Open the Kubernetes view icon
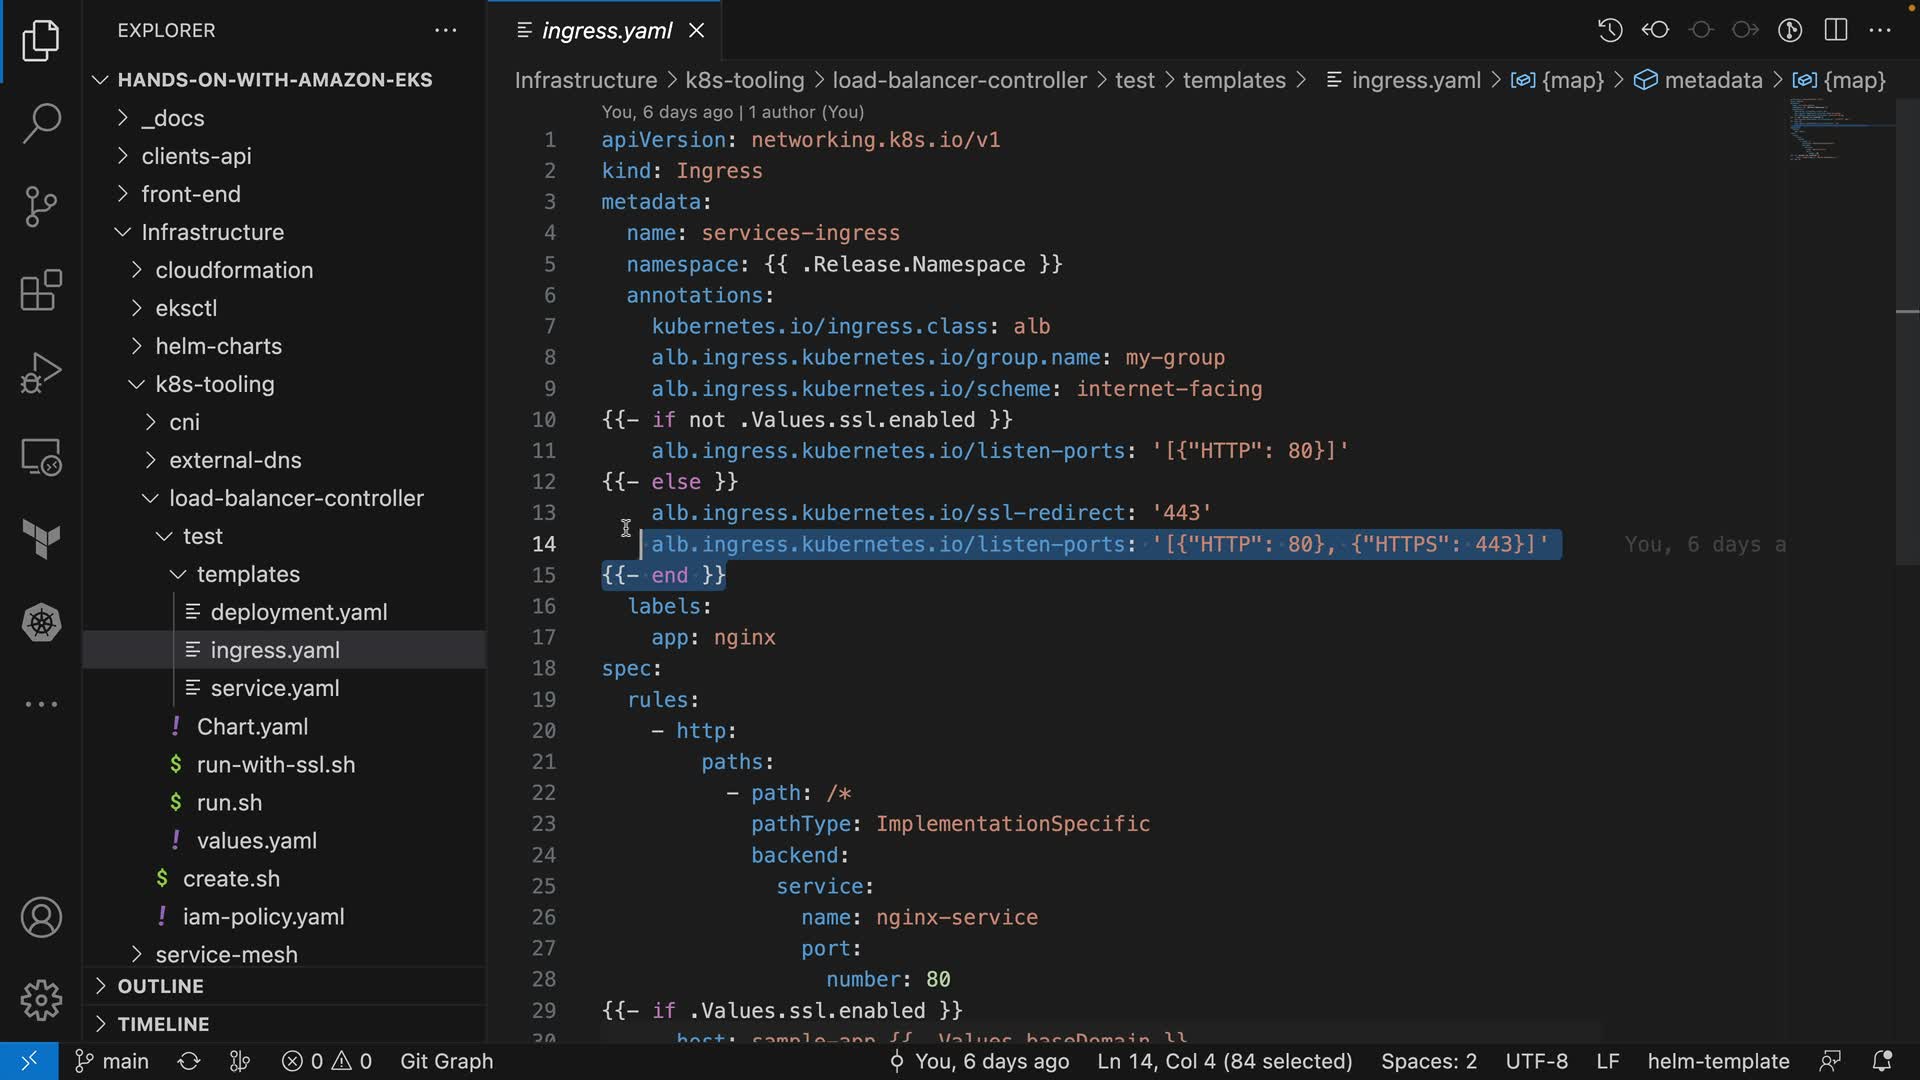 [x=41, y=623]
